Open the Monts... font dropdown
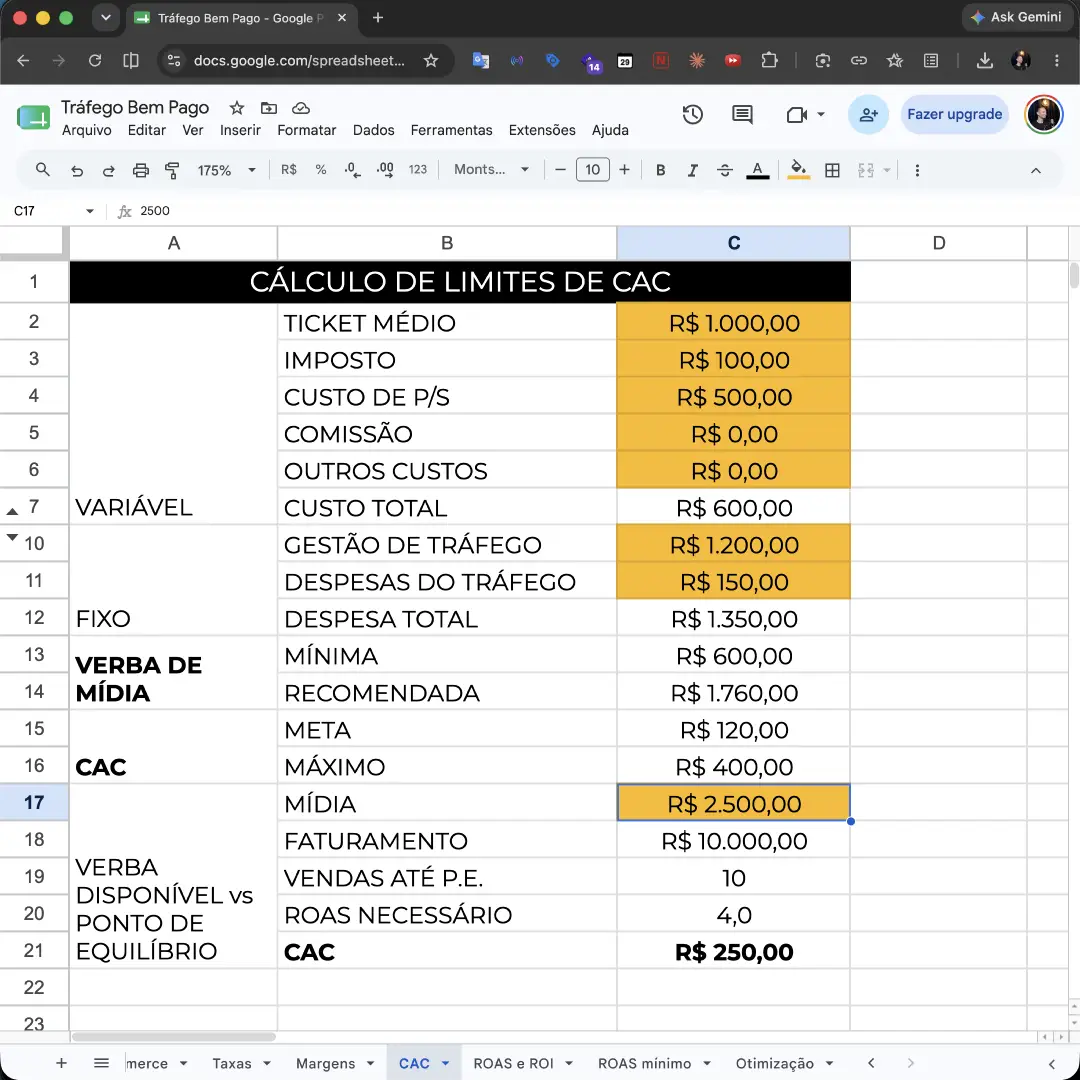Image resolution: width=1080 pixels, height=1080 pixels. coord(491,169)
